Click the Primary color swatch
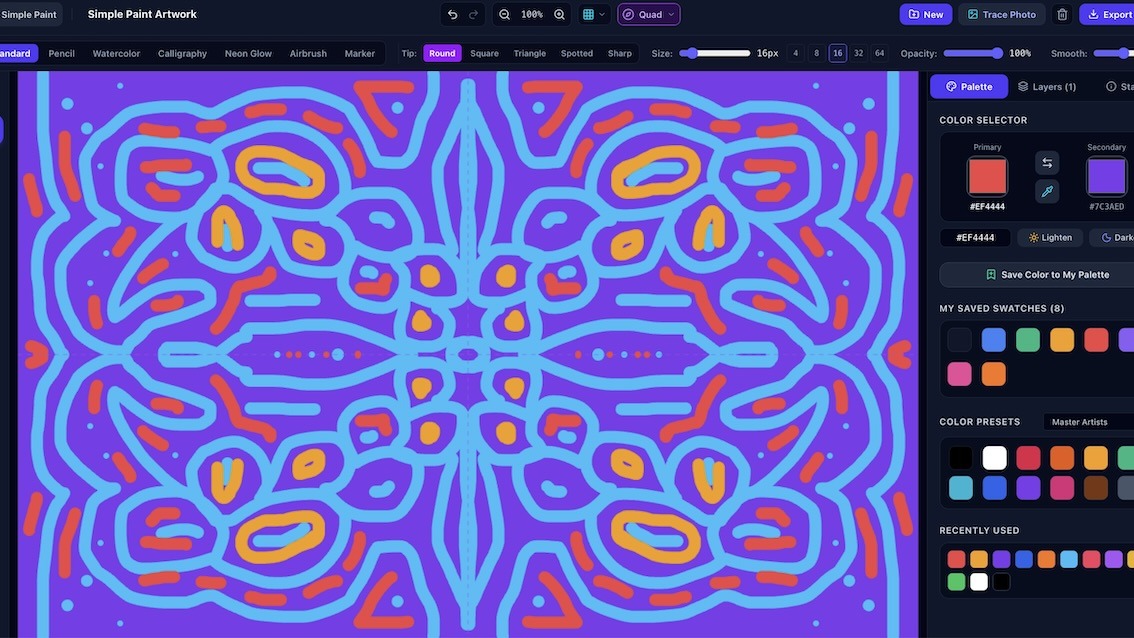Screen dimensions: 1134x638 [x=987, y=176]
